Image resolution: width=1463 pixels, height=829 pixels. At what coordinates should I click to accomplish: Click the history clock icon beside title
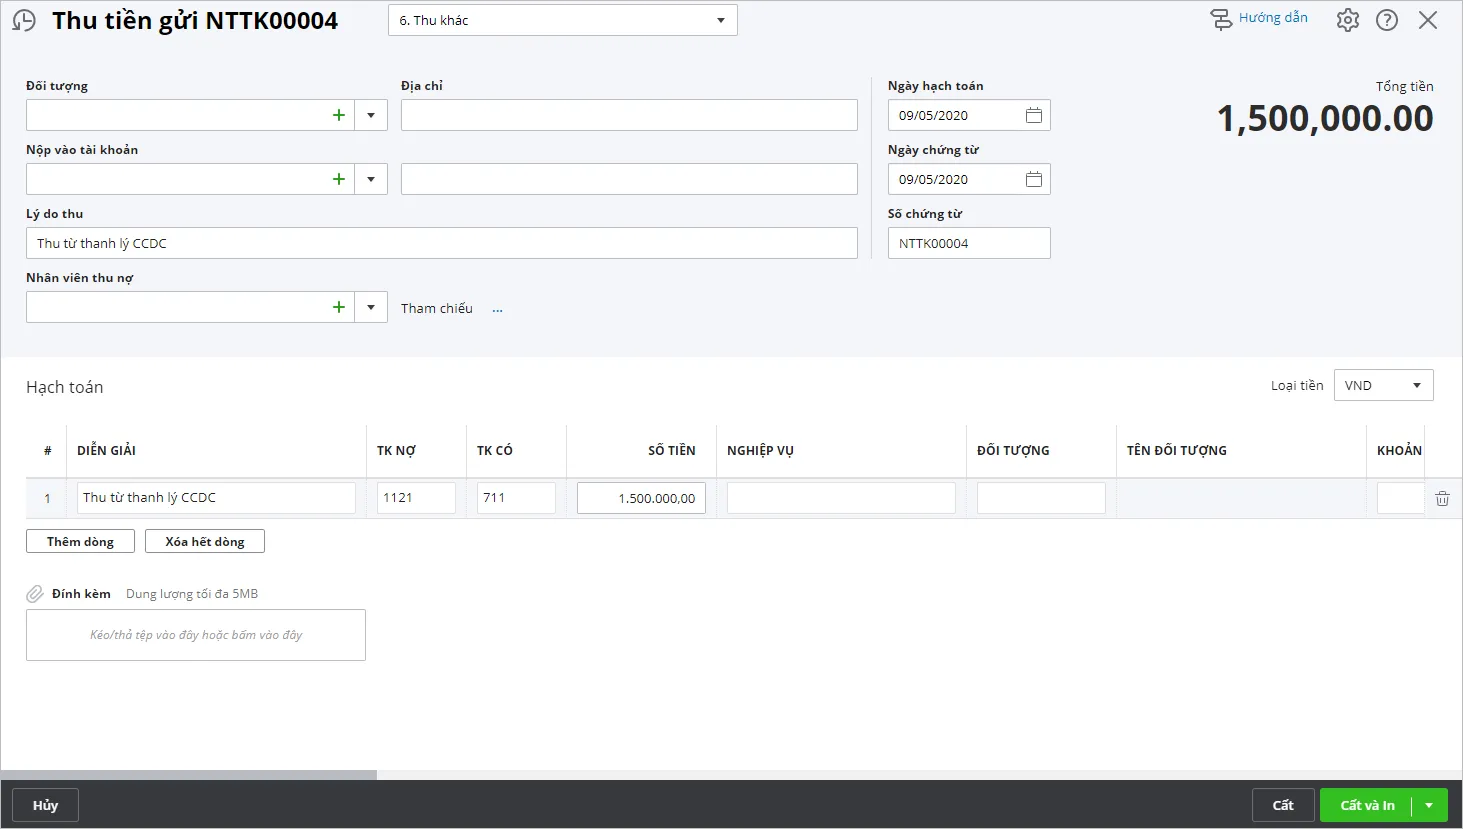click(x=24, y=21)
